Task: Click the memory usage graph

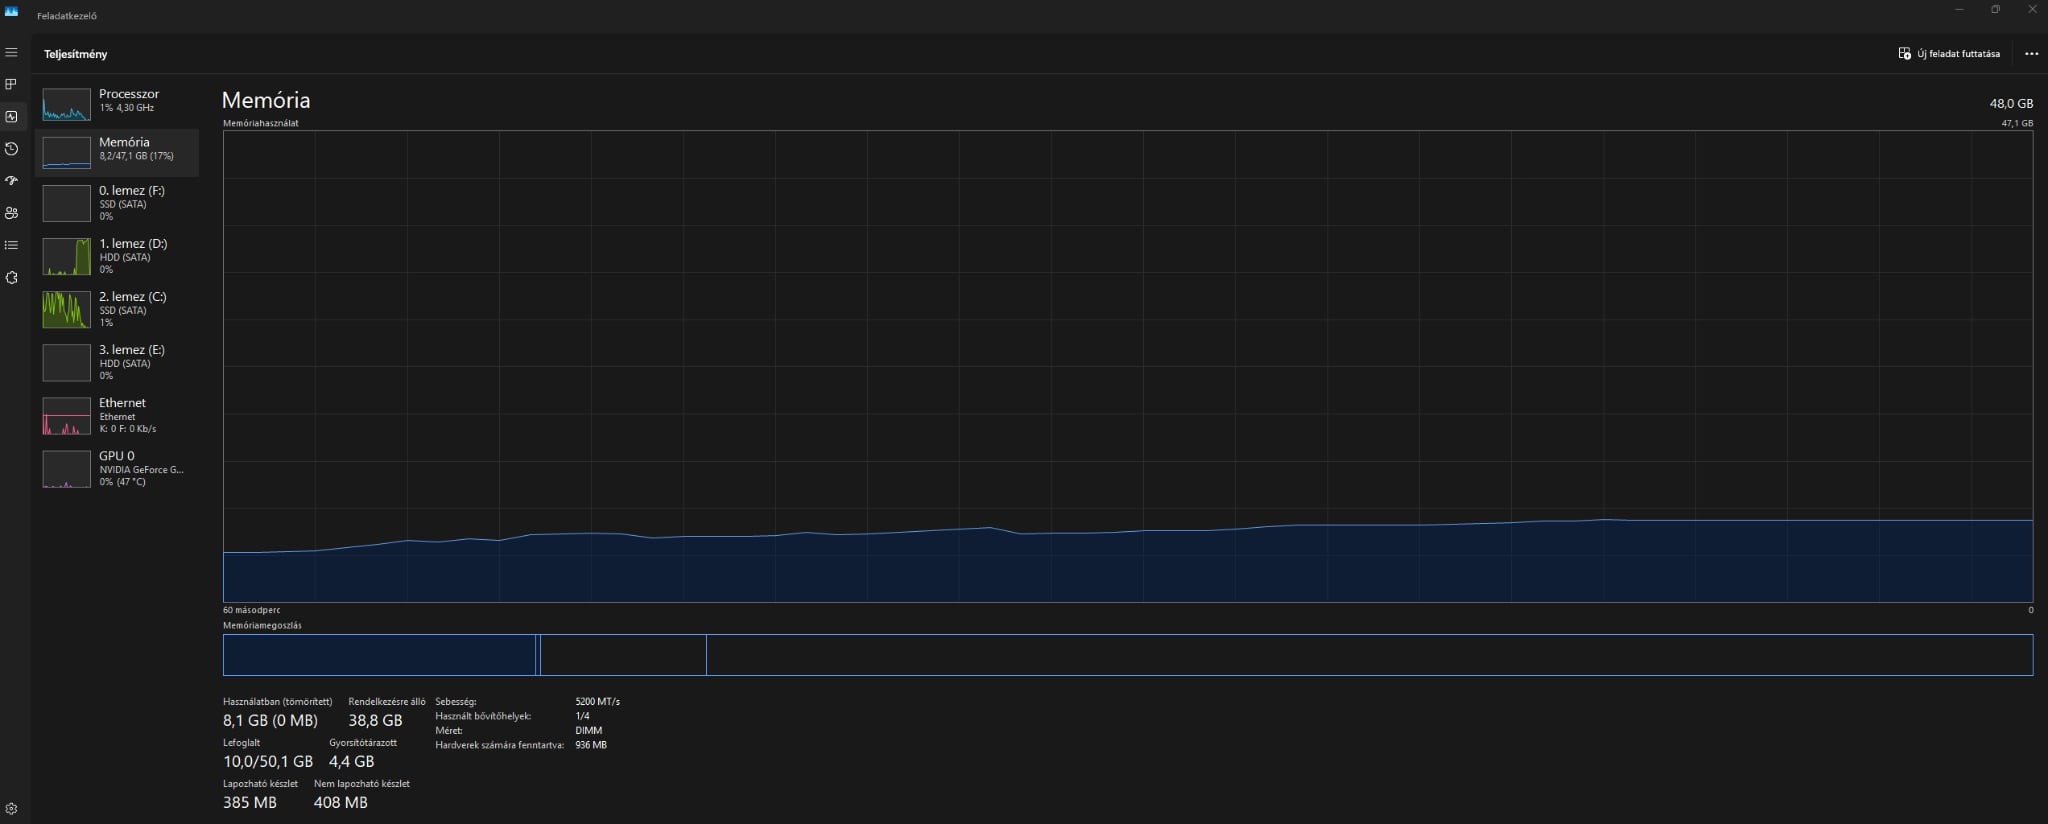Action: (1128, 366)
